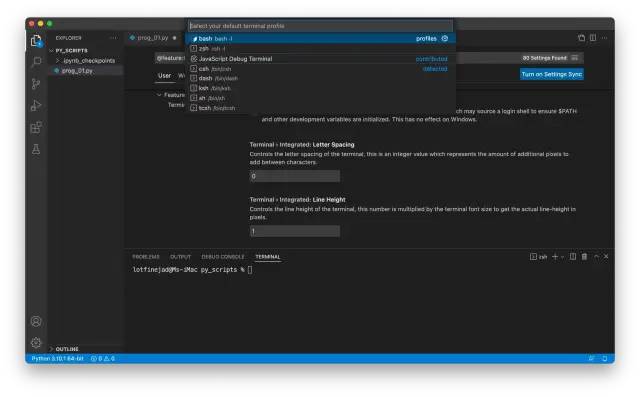Viewport: 640px width, 397px height.
Task: Open the Search view in activity bar
Action: pyautogui.click(x=36, y=62)
